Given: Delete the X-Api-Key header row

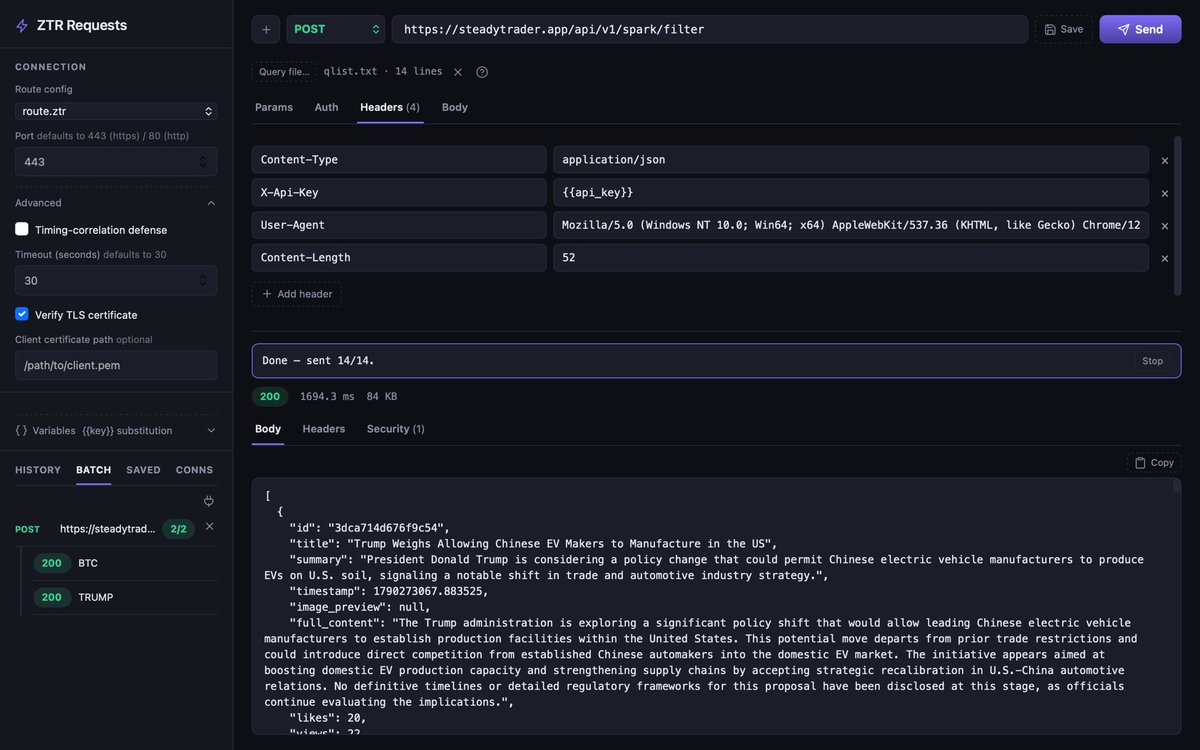Looking at the screenshot, I should (x=1164, y=193).
